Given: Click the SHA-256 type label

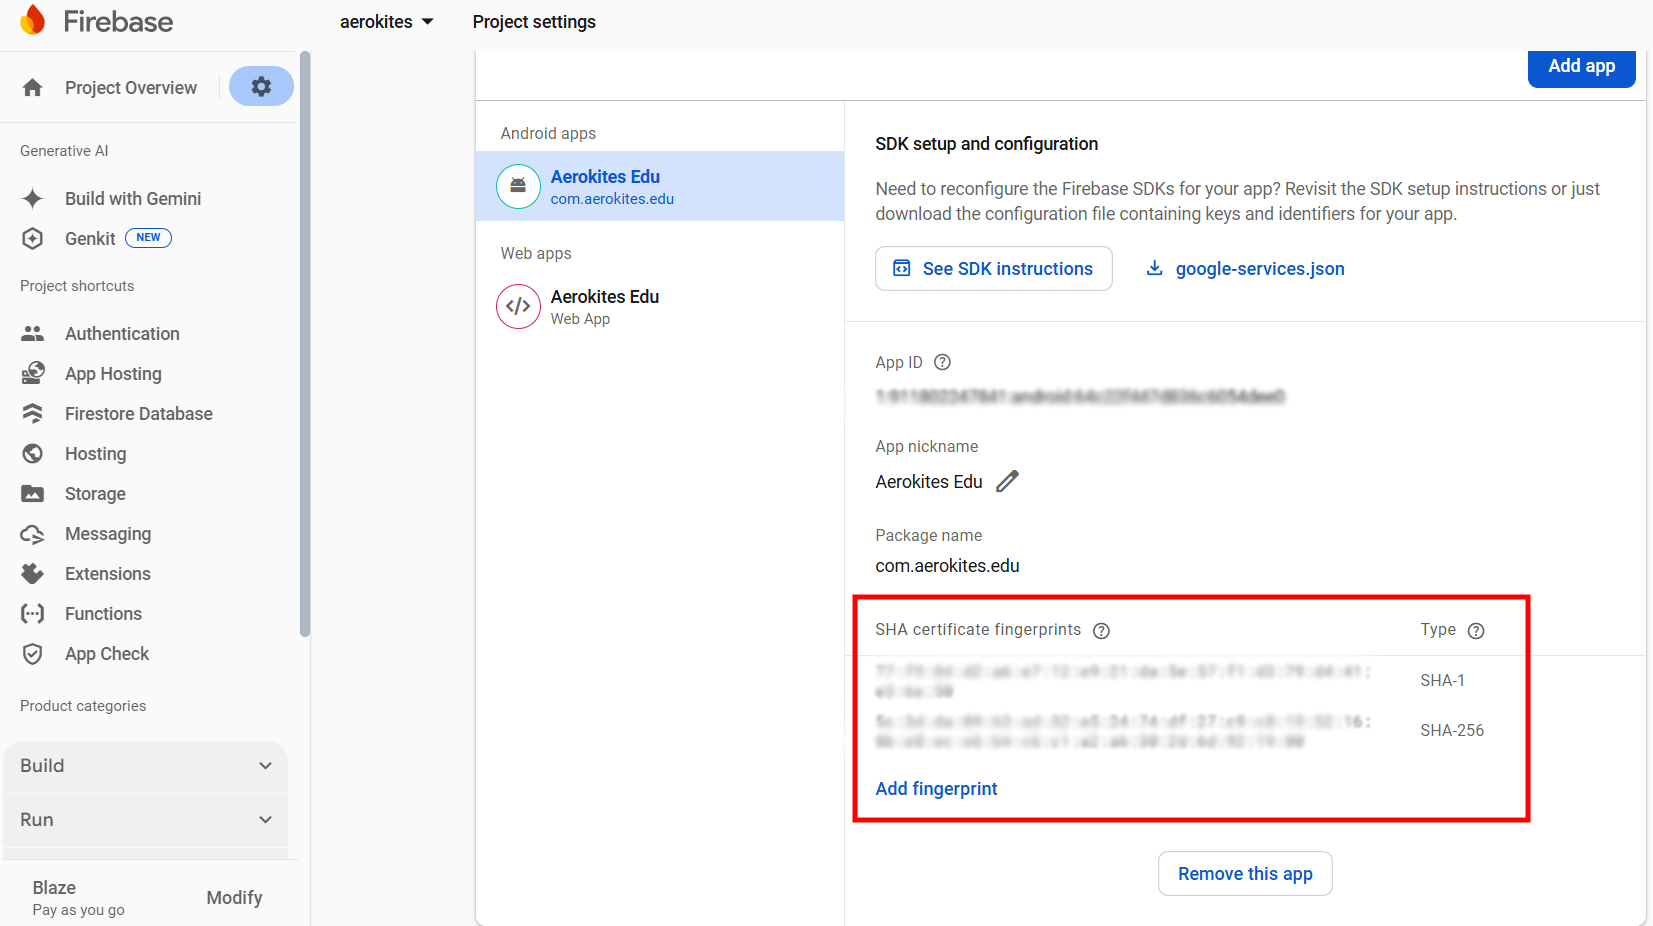Looking at the screenshot, I should click(1452, 730).
